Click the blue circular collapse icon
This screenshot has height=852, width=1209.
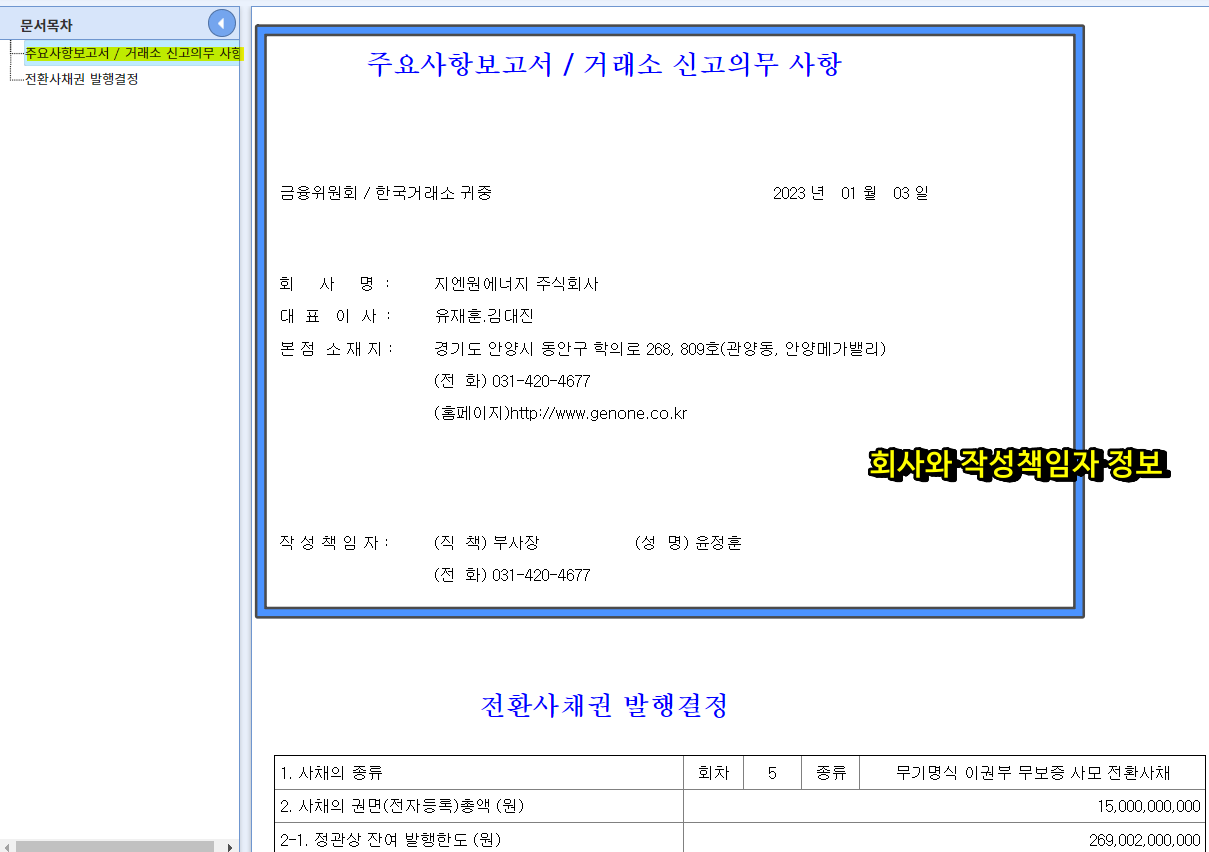(221, 23)
